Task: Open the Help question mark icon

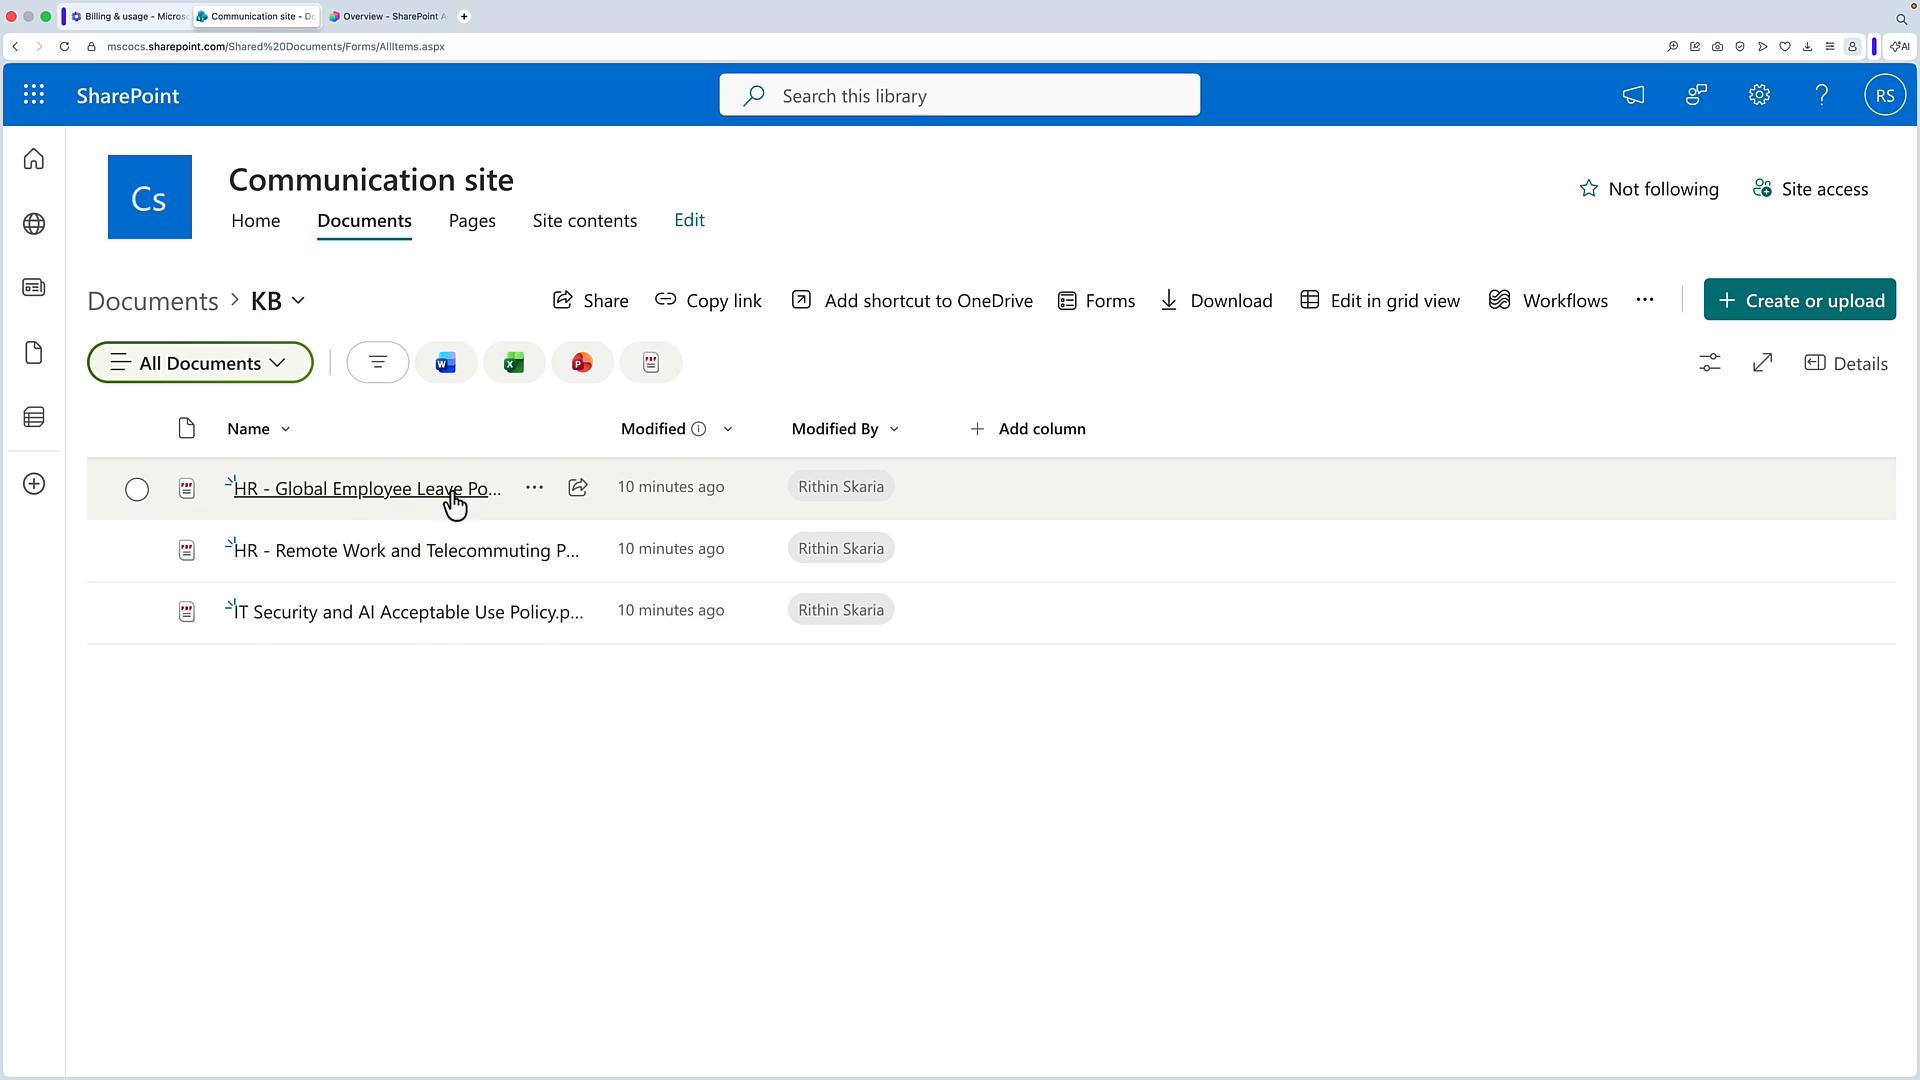Action: (1822, 95)
